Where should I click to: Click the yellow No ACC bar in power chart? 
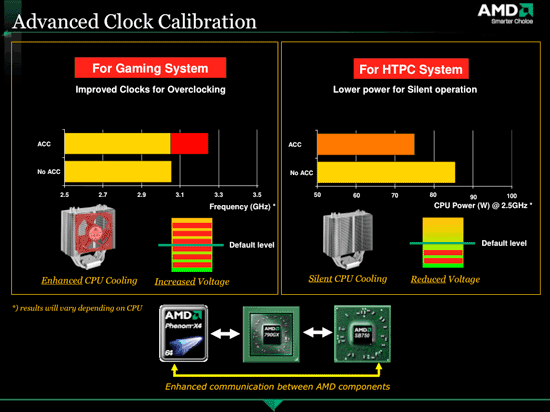(386, 173)
